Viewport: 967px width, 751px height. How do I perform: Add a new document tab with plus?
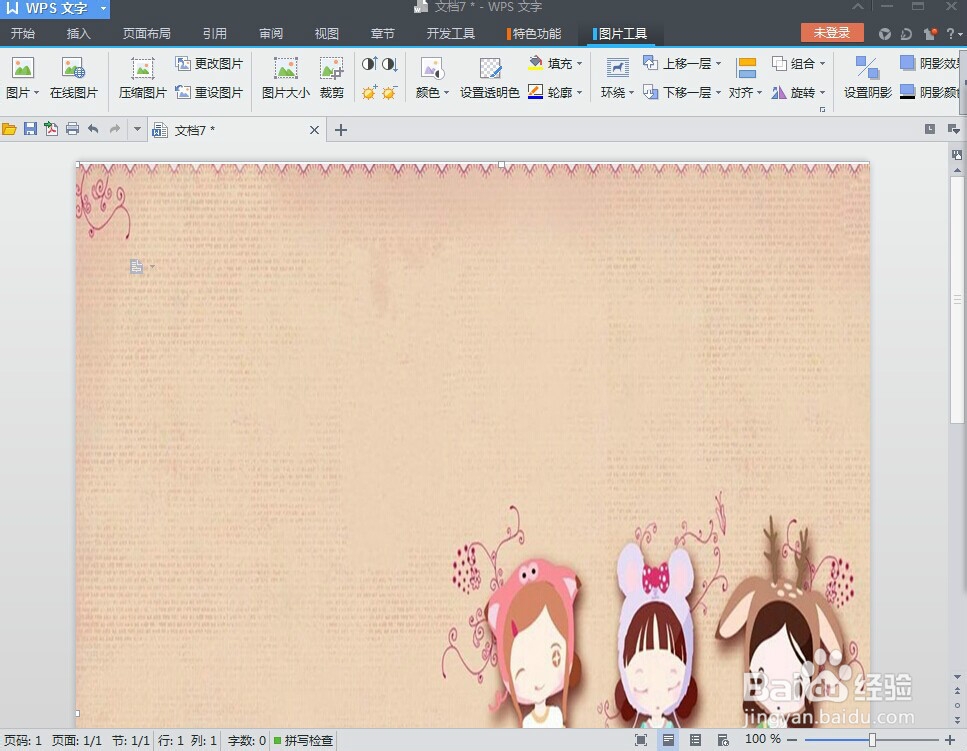tap(340, 130)
